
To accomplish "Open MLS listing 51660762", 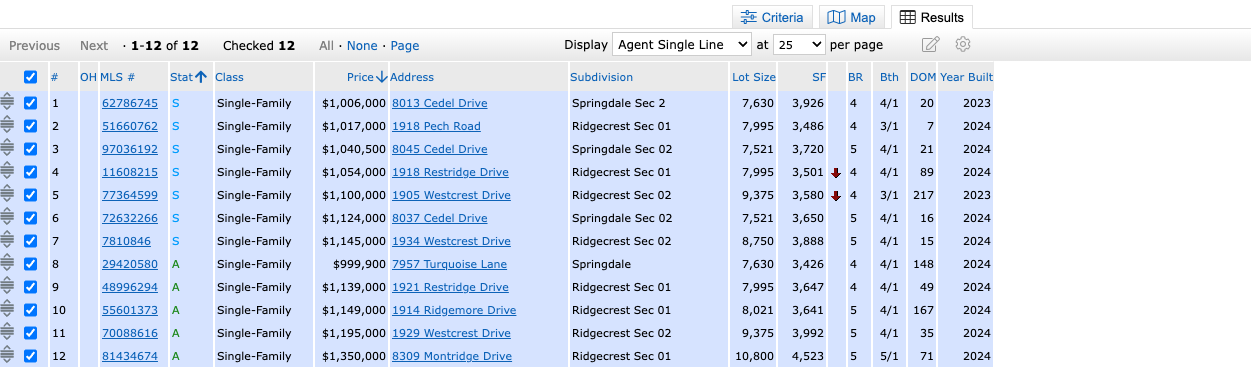I will click(x=130, y=126).
